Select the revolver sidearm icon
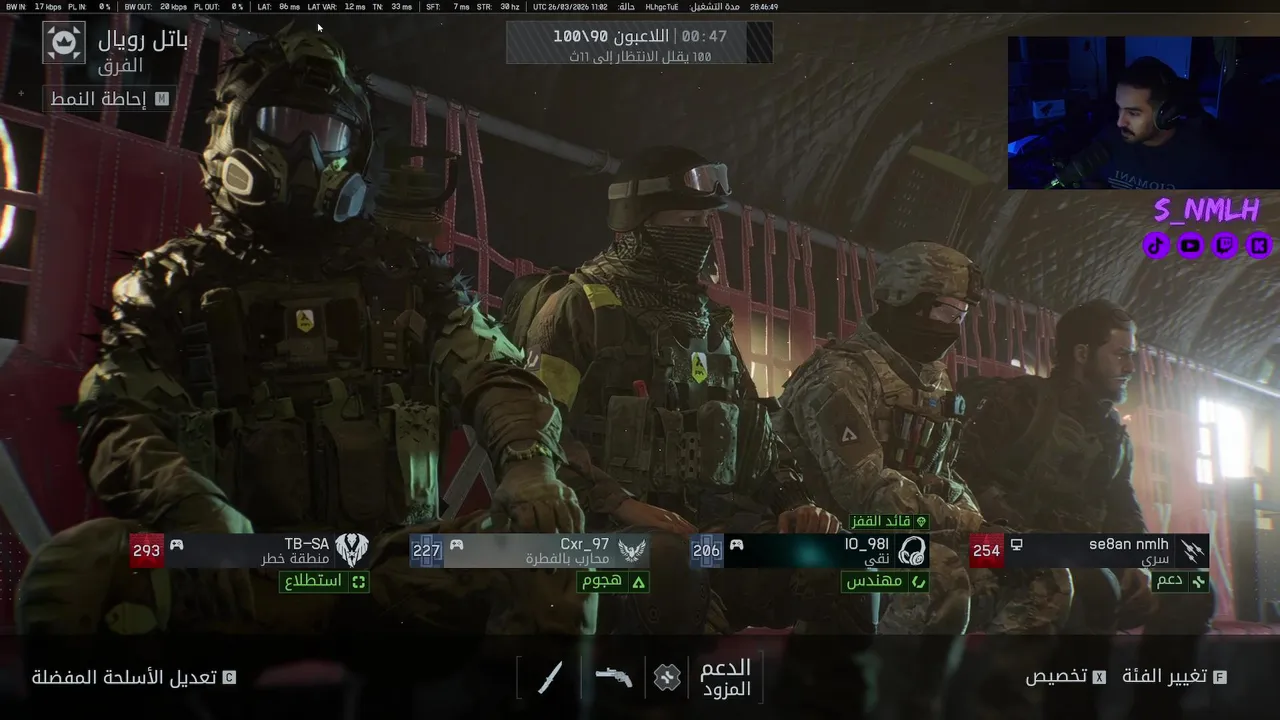Viewport: 1280px width, 720px height. click(613, 677)
